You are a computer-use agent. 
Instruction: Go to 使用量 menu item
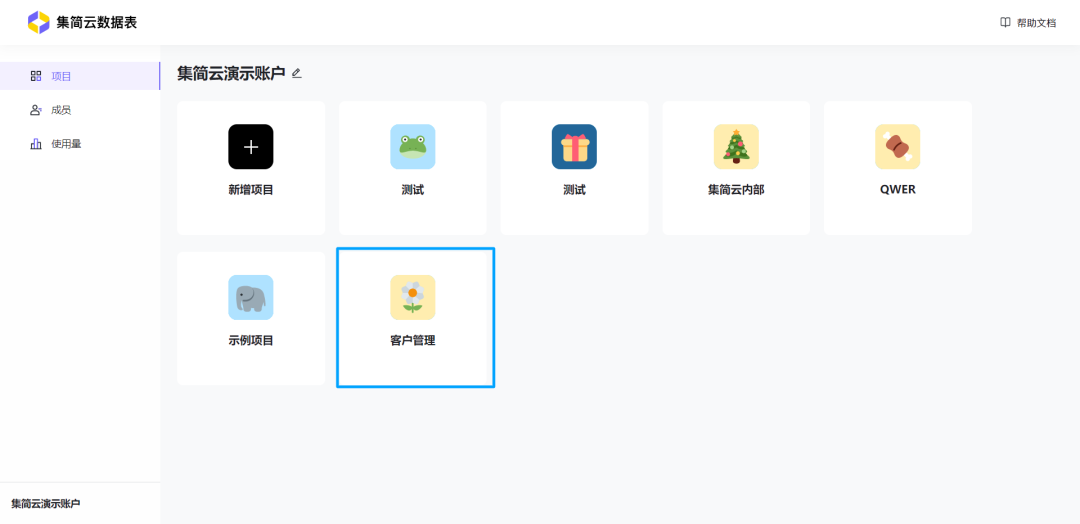[x=80, y=144]
